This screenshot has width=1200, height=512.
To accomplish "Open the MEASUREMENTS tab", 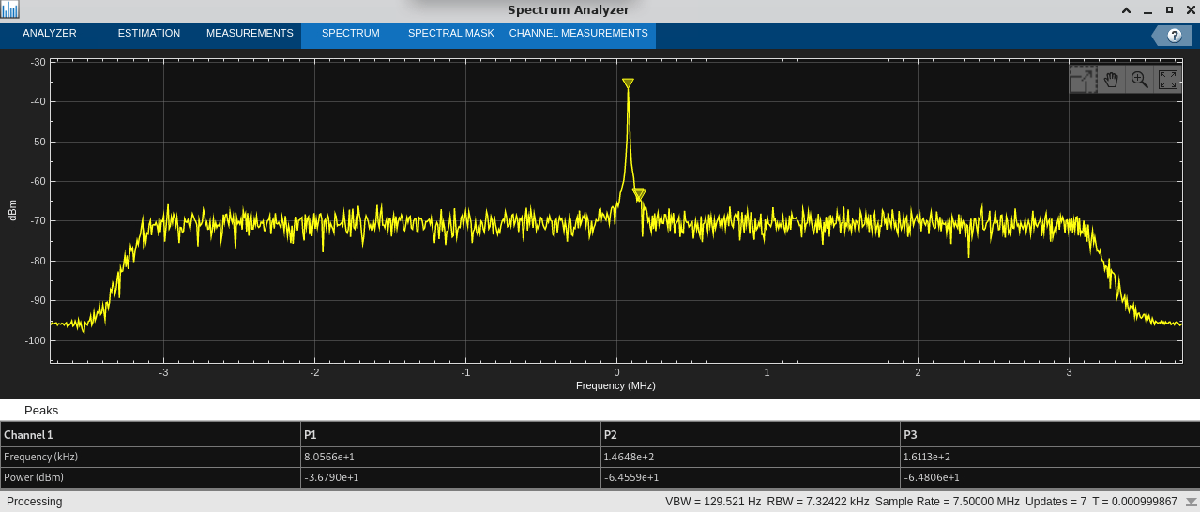I will click(x=250, y=33).
